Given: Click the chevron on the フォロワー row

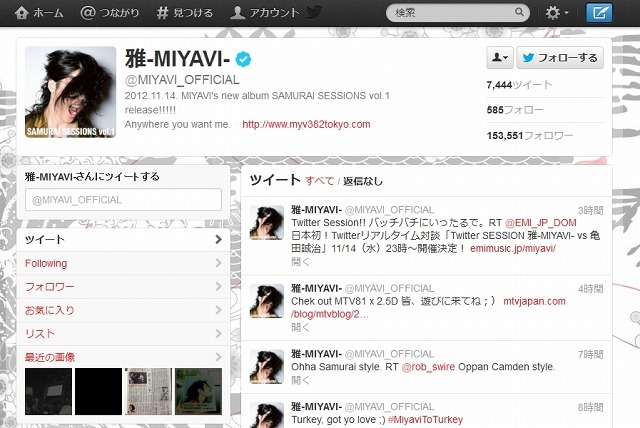Looking at the screenshot, I should click(218, 287).
